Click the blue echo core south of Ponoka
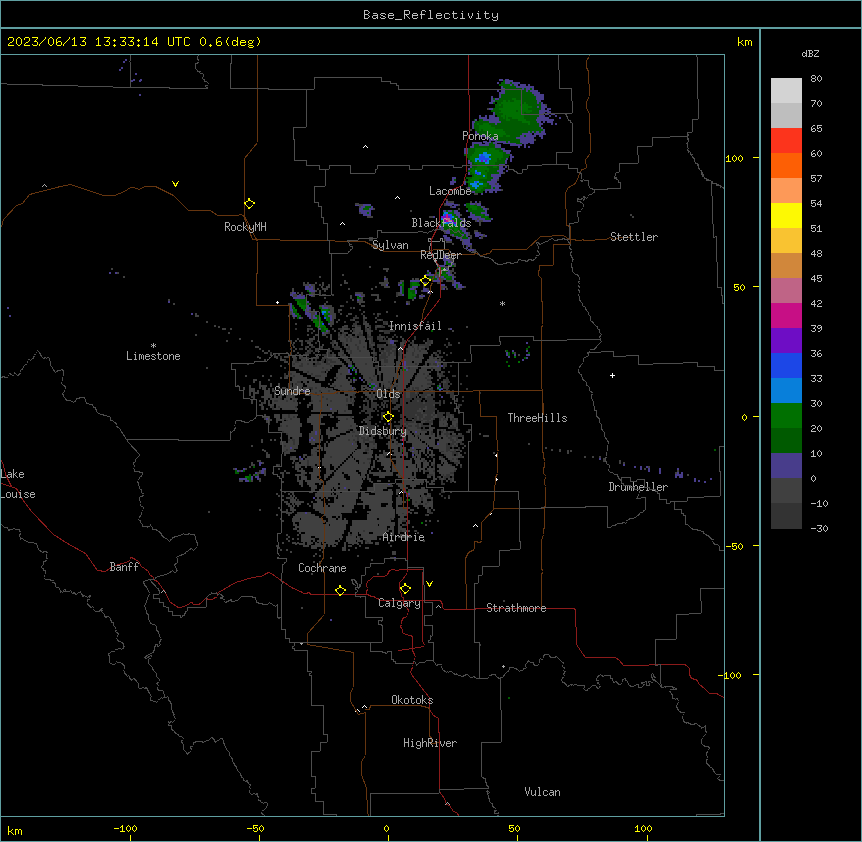 (x=484, y=158)
